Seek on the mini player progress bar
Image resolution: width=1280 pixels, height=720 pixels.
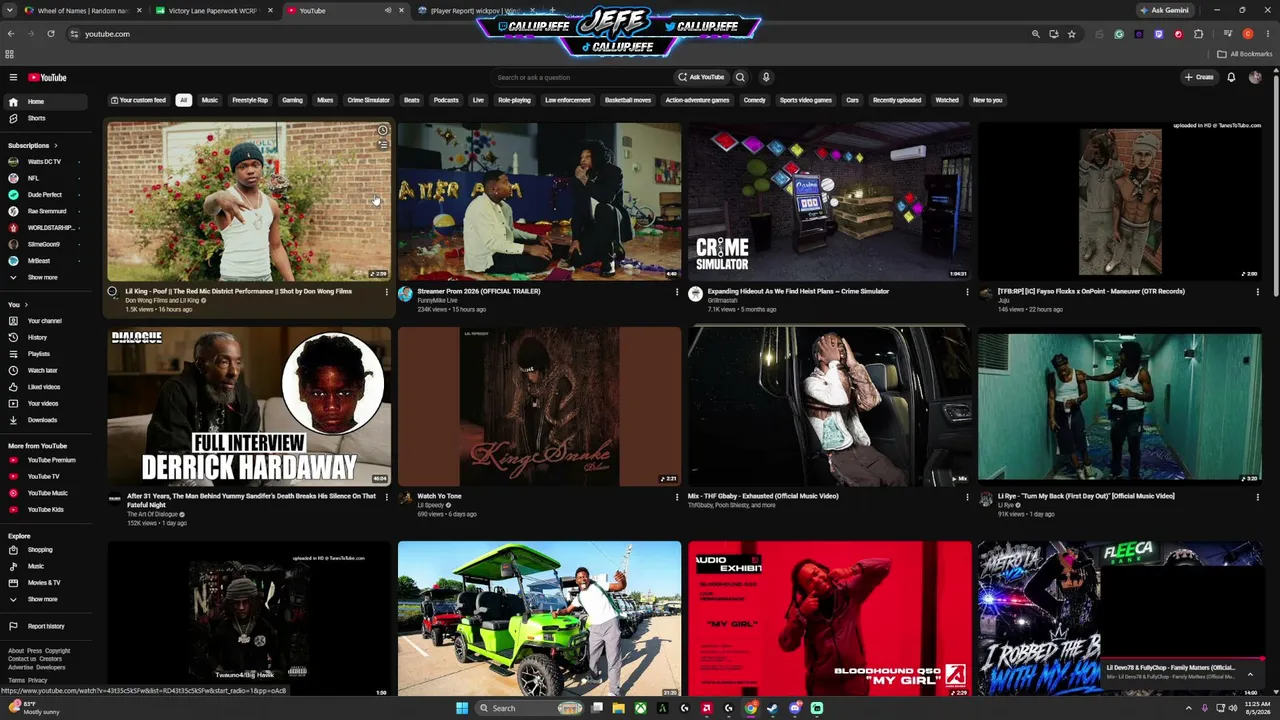1182,659
